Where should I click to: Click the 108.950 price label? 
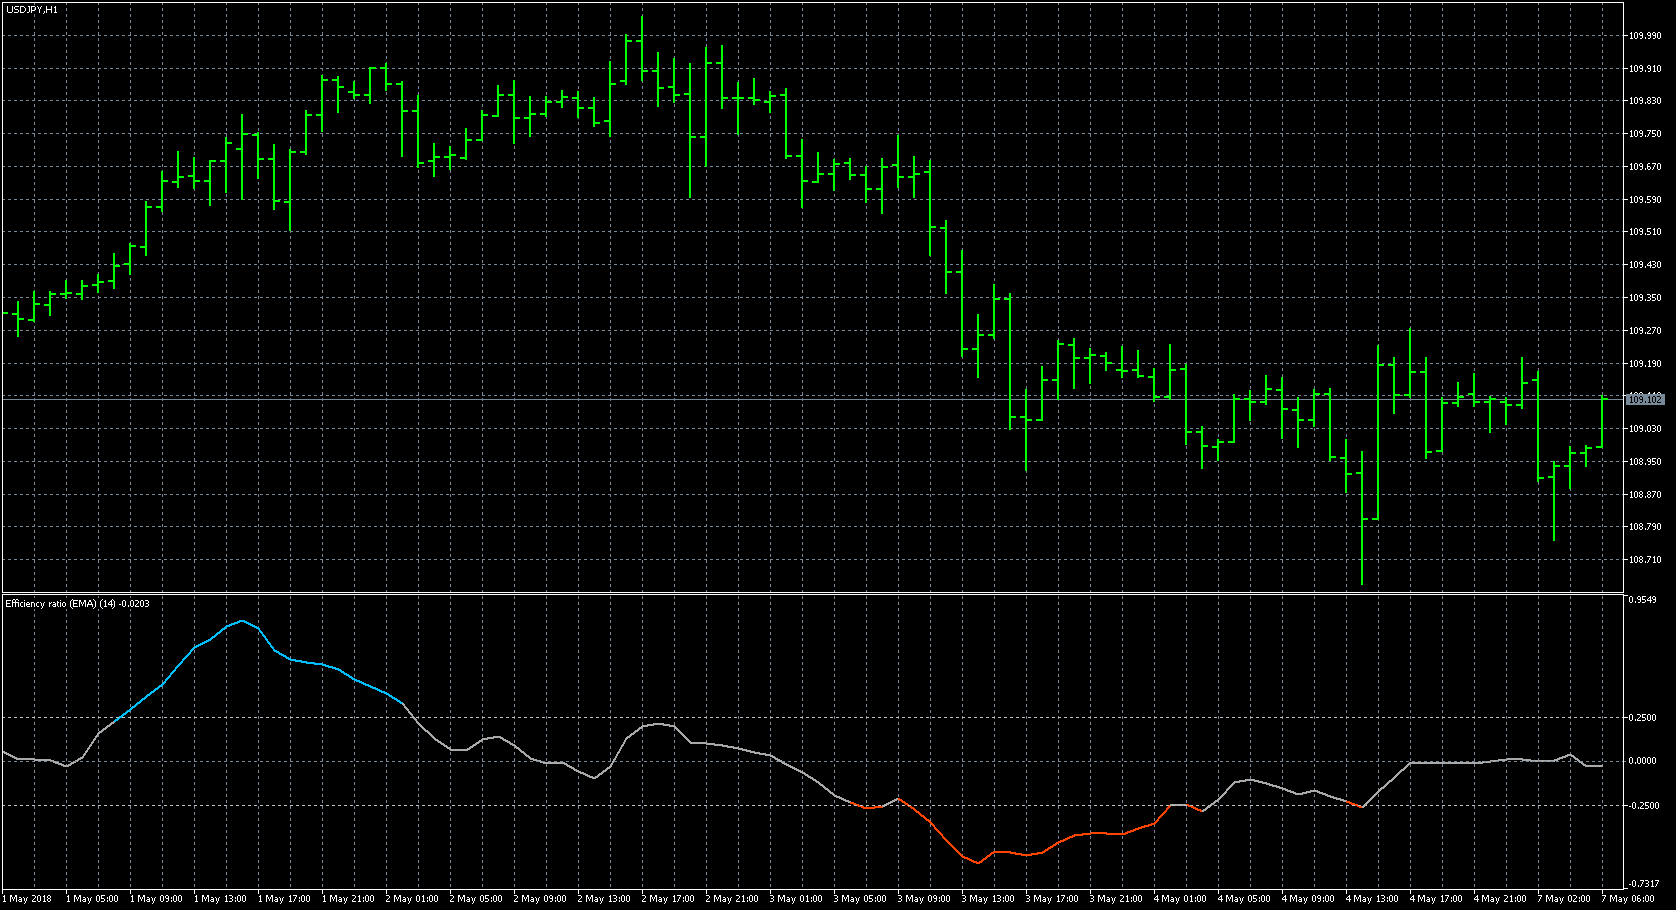click(x=1645, y=462)
